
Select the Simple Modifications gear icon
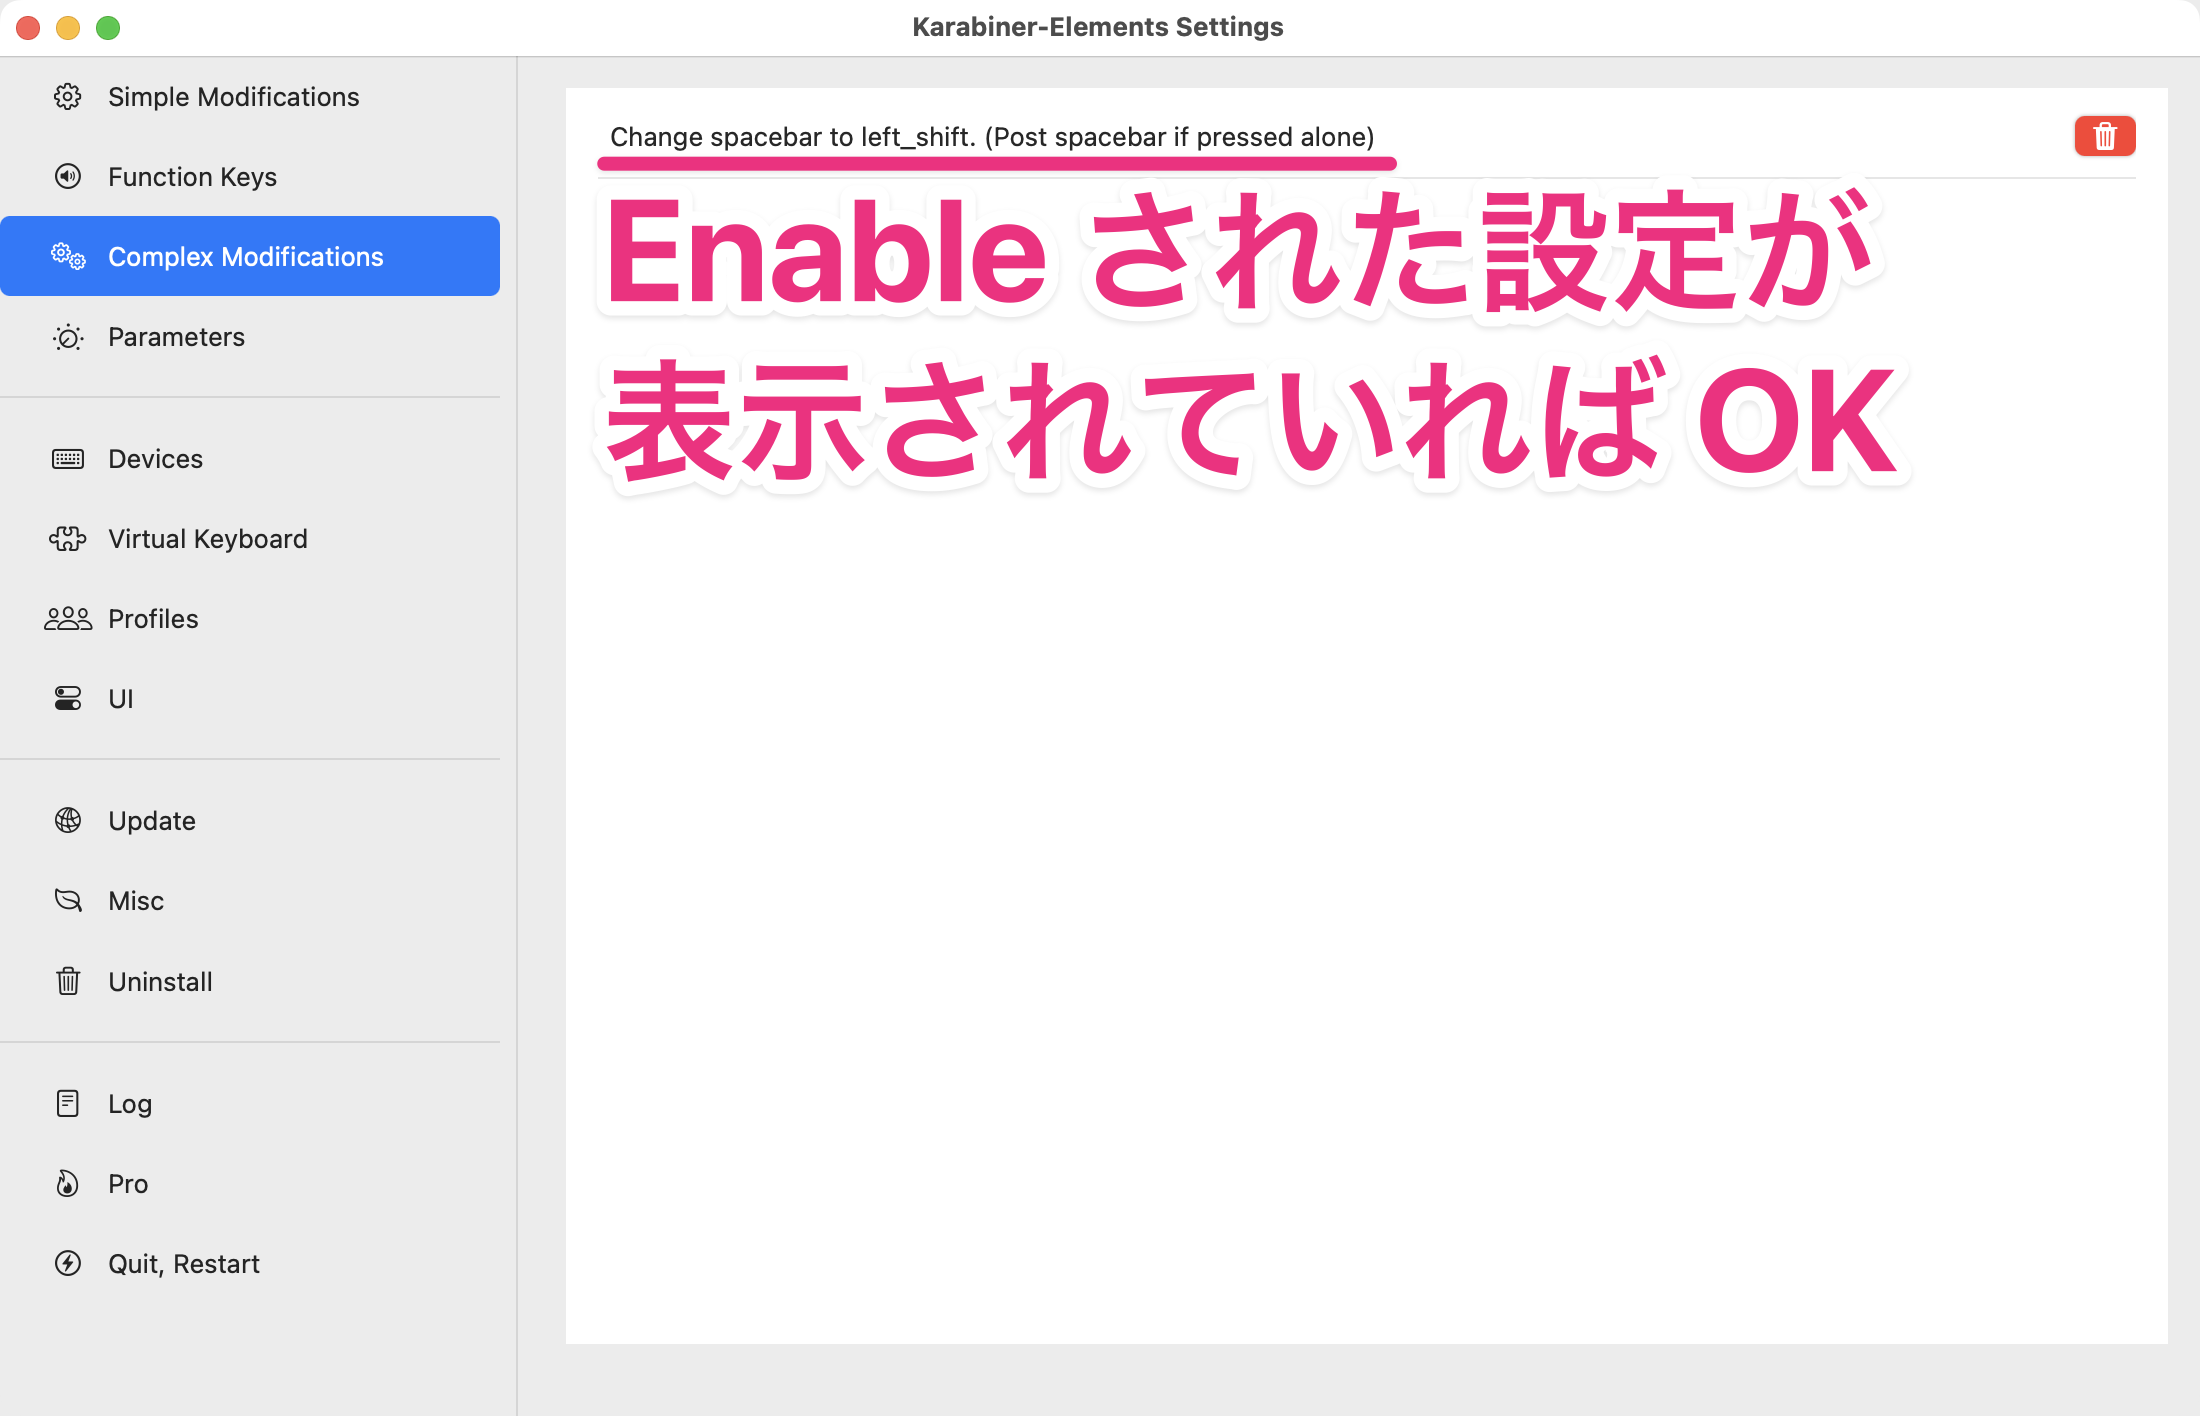[67, 97]
